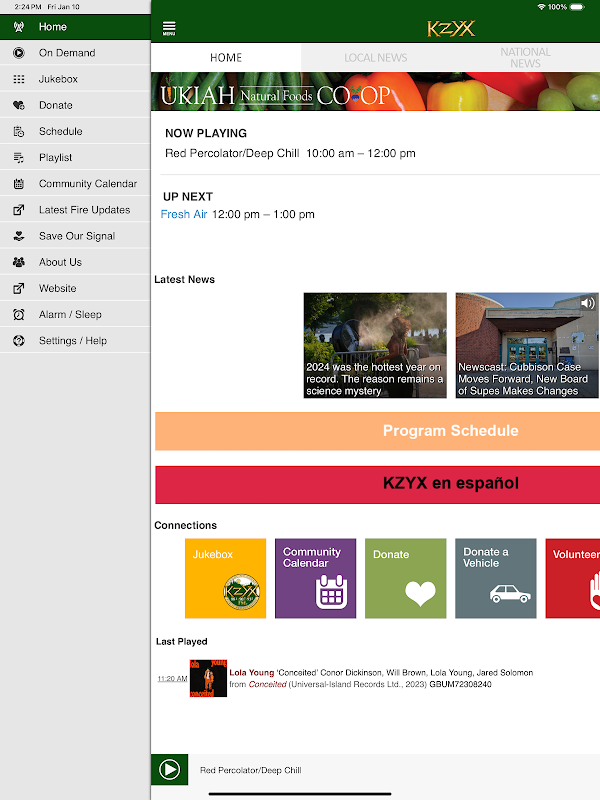Switch to the LOCAL NEWS tab
Screen dimensions: 600x800
[376, 58]
